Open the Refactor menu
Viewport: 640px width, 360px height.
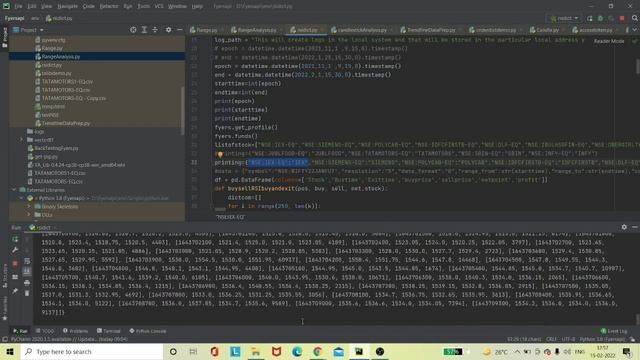pos(109,6)
